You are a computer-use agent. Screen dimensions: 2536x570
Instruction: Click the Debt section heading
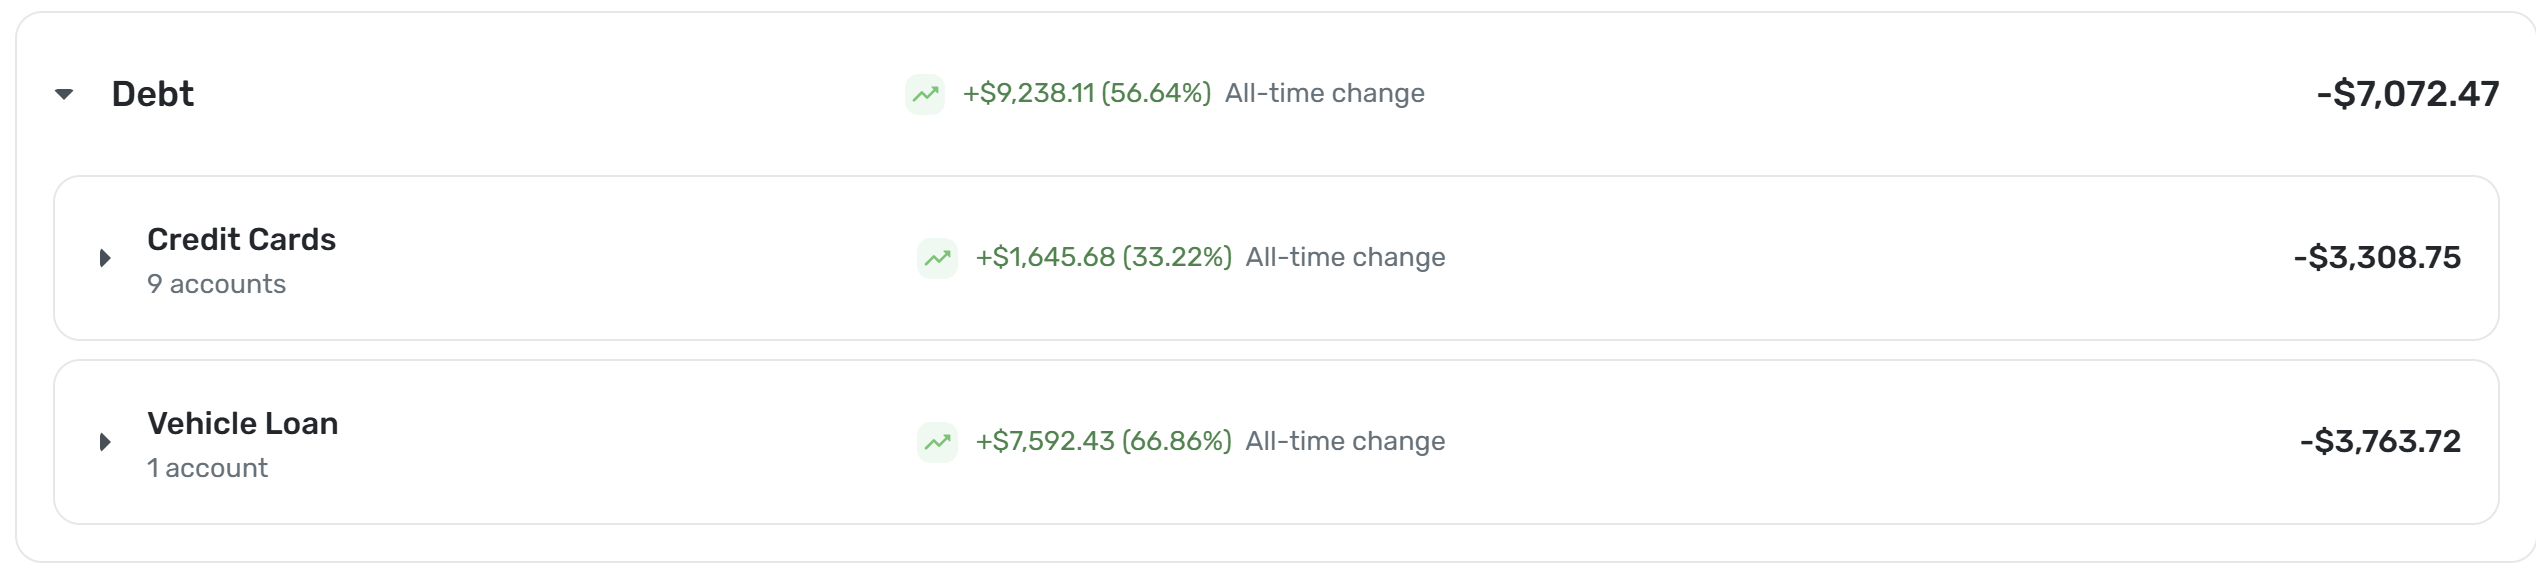coord(153,94)
